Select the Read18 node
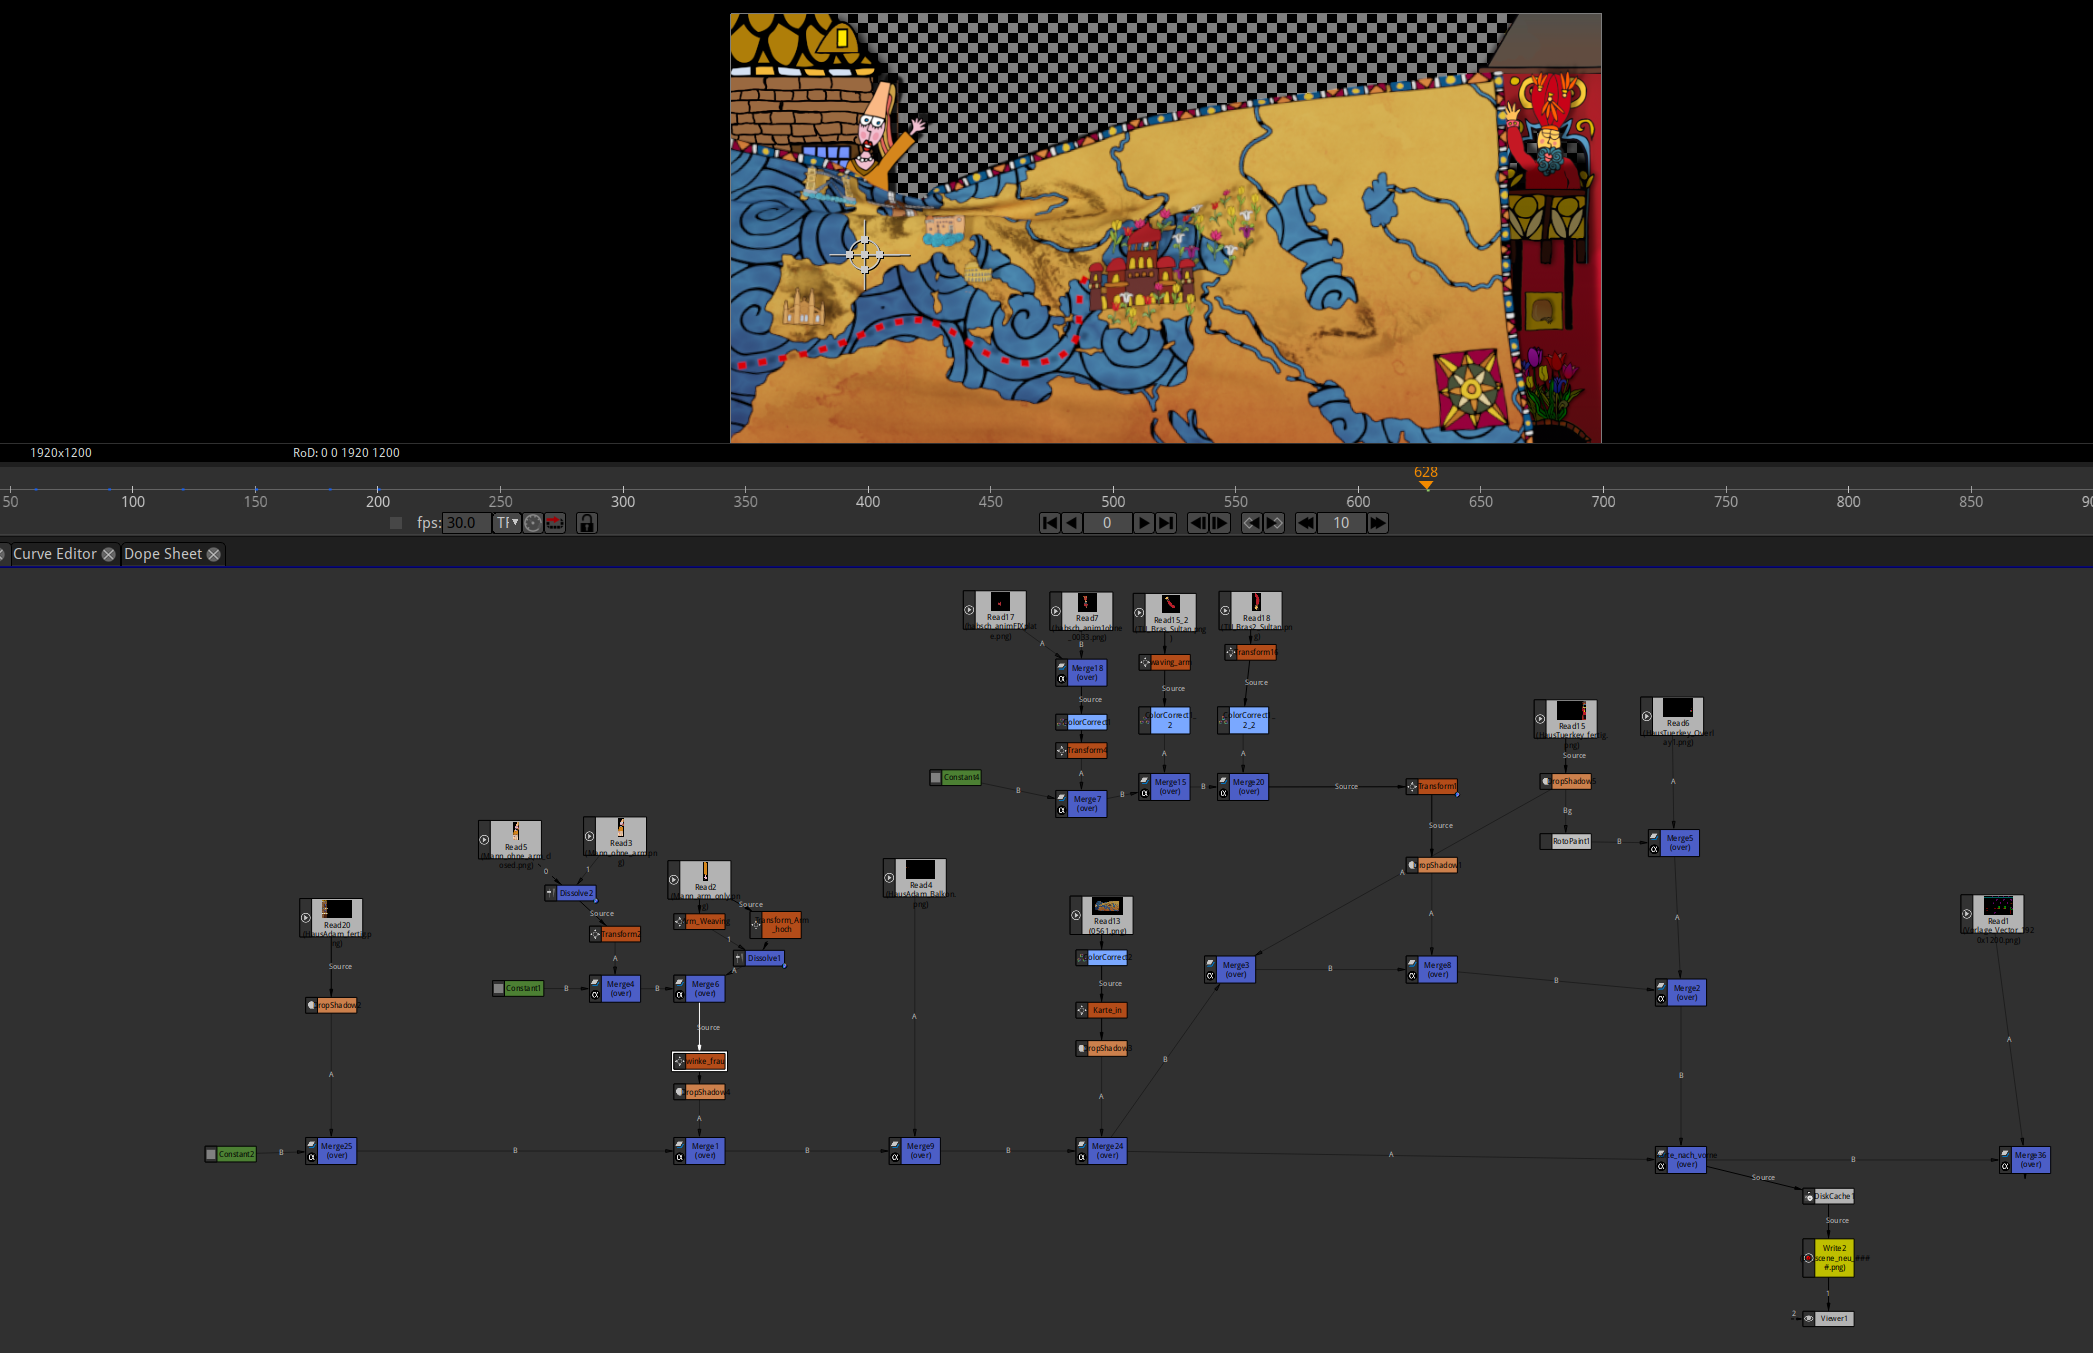The image size is (2093, 1353). pos(1251,611)
